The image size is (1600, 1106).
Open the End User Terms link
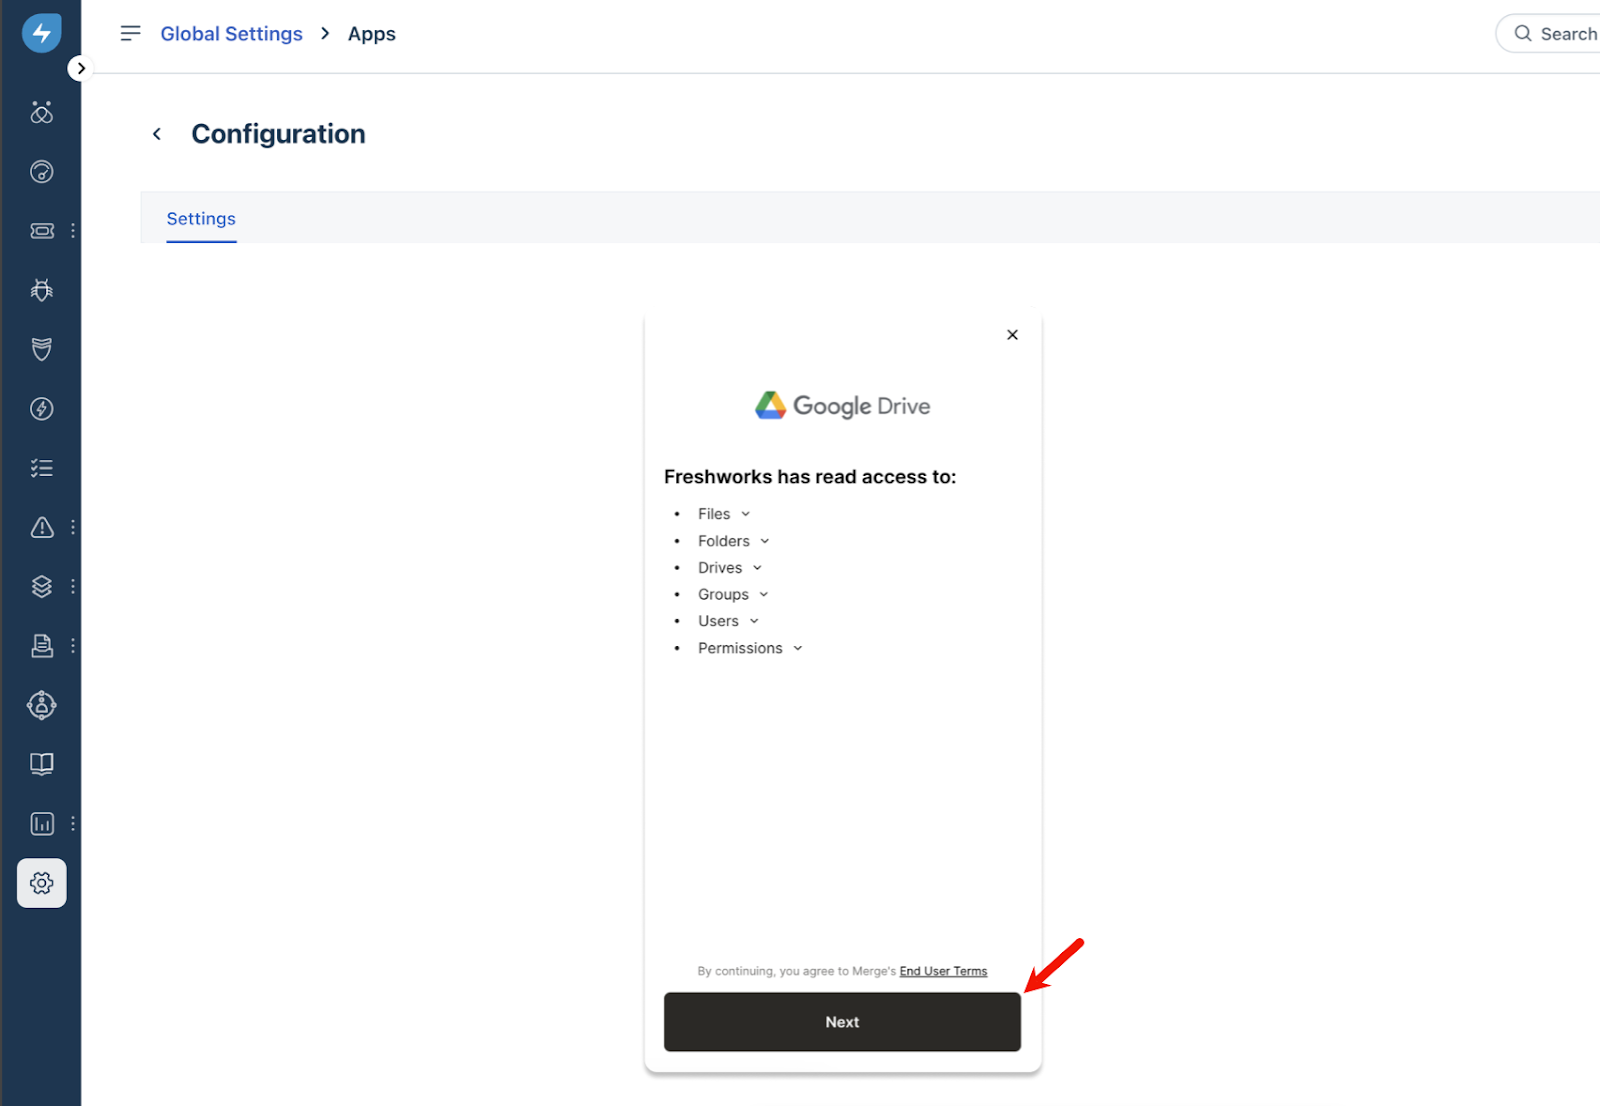pos(943,971)
